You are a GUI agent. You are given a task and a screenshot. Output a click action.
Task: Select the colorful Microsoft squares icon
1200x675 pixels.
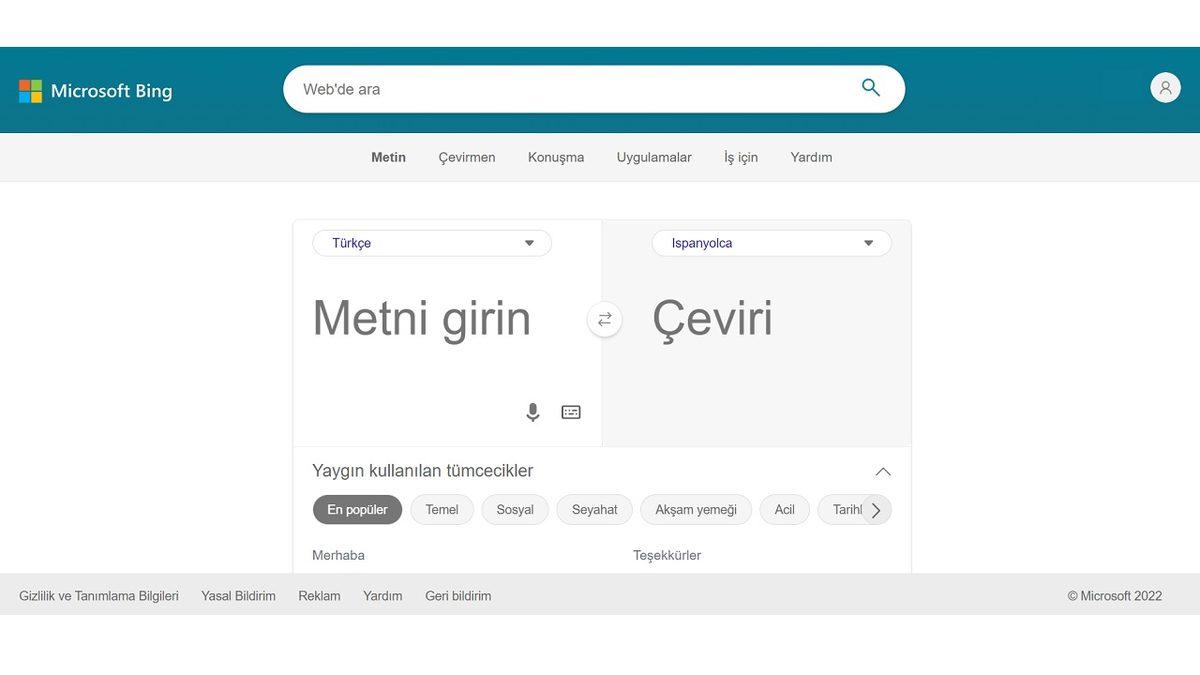coord(31,90)
